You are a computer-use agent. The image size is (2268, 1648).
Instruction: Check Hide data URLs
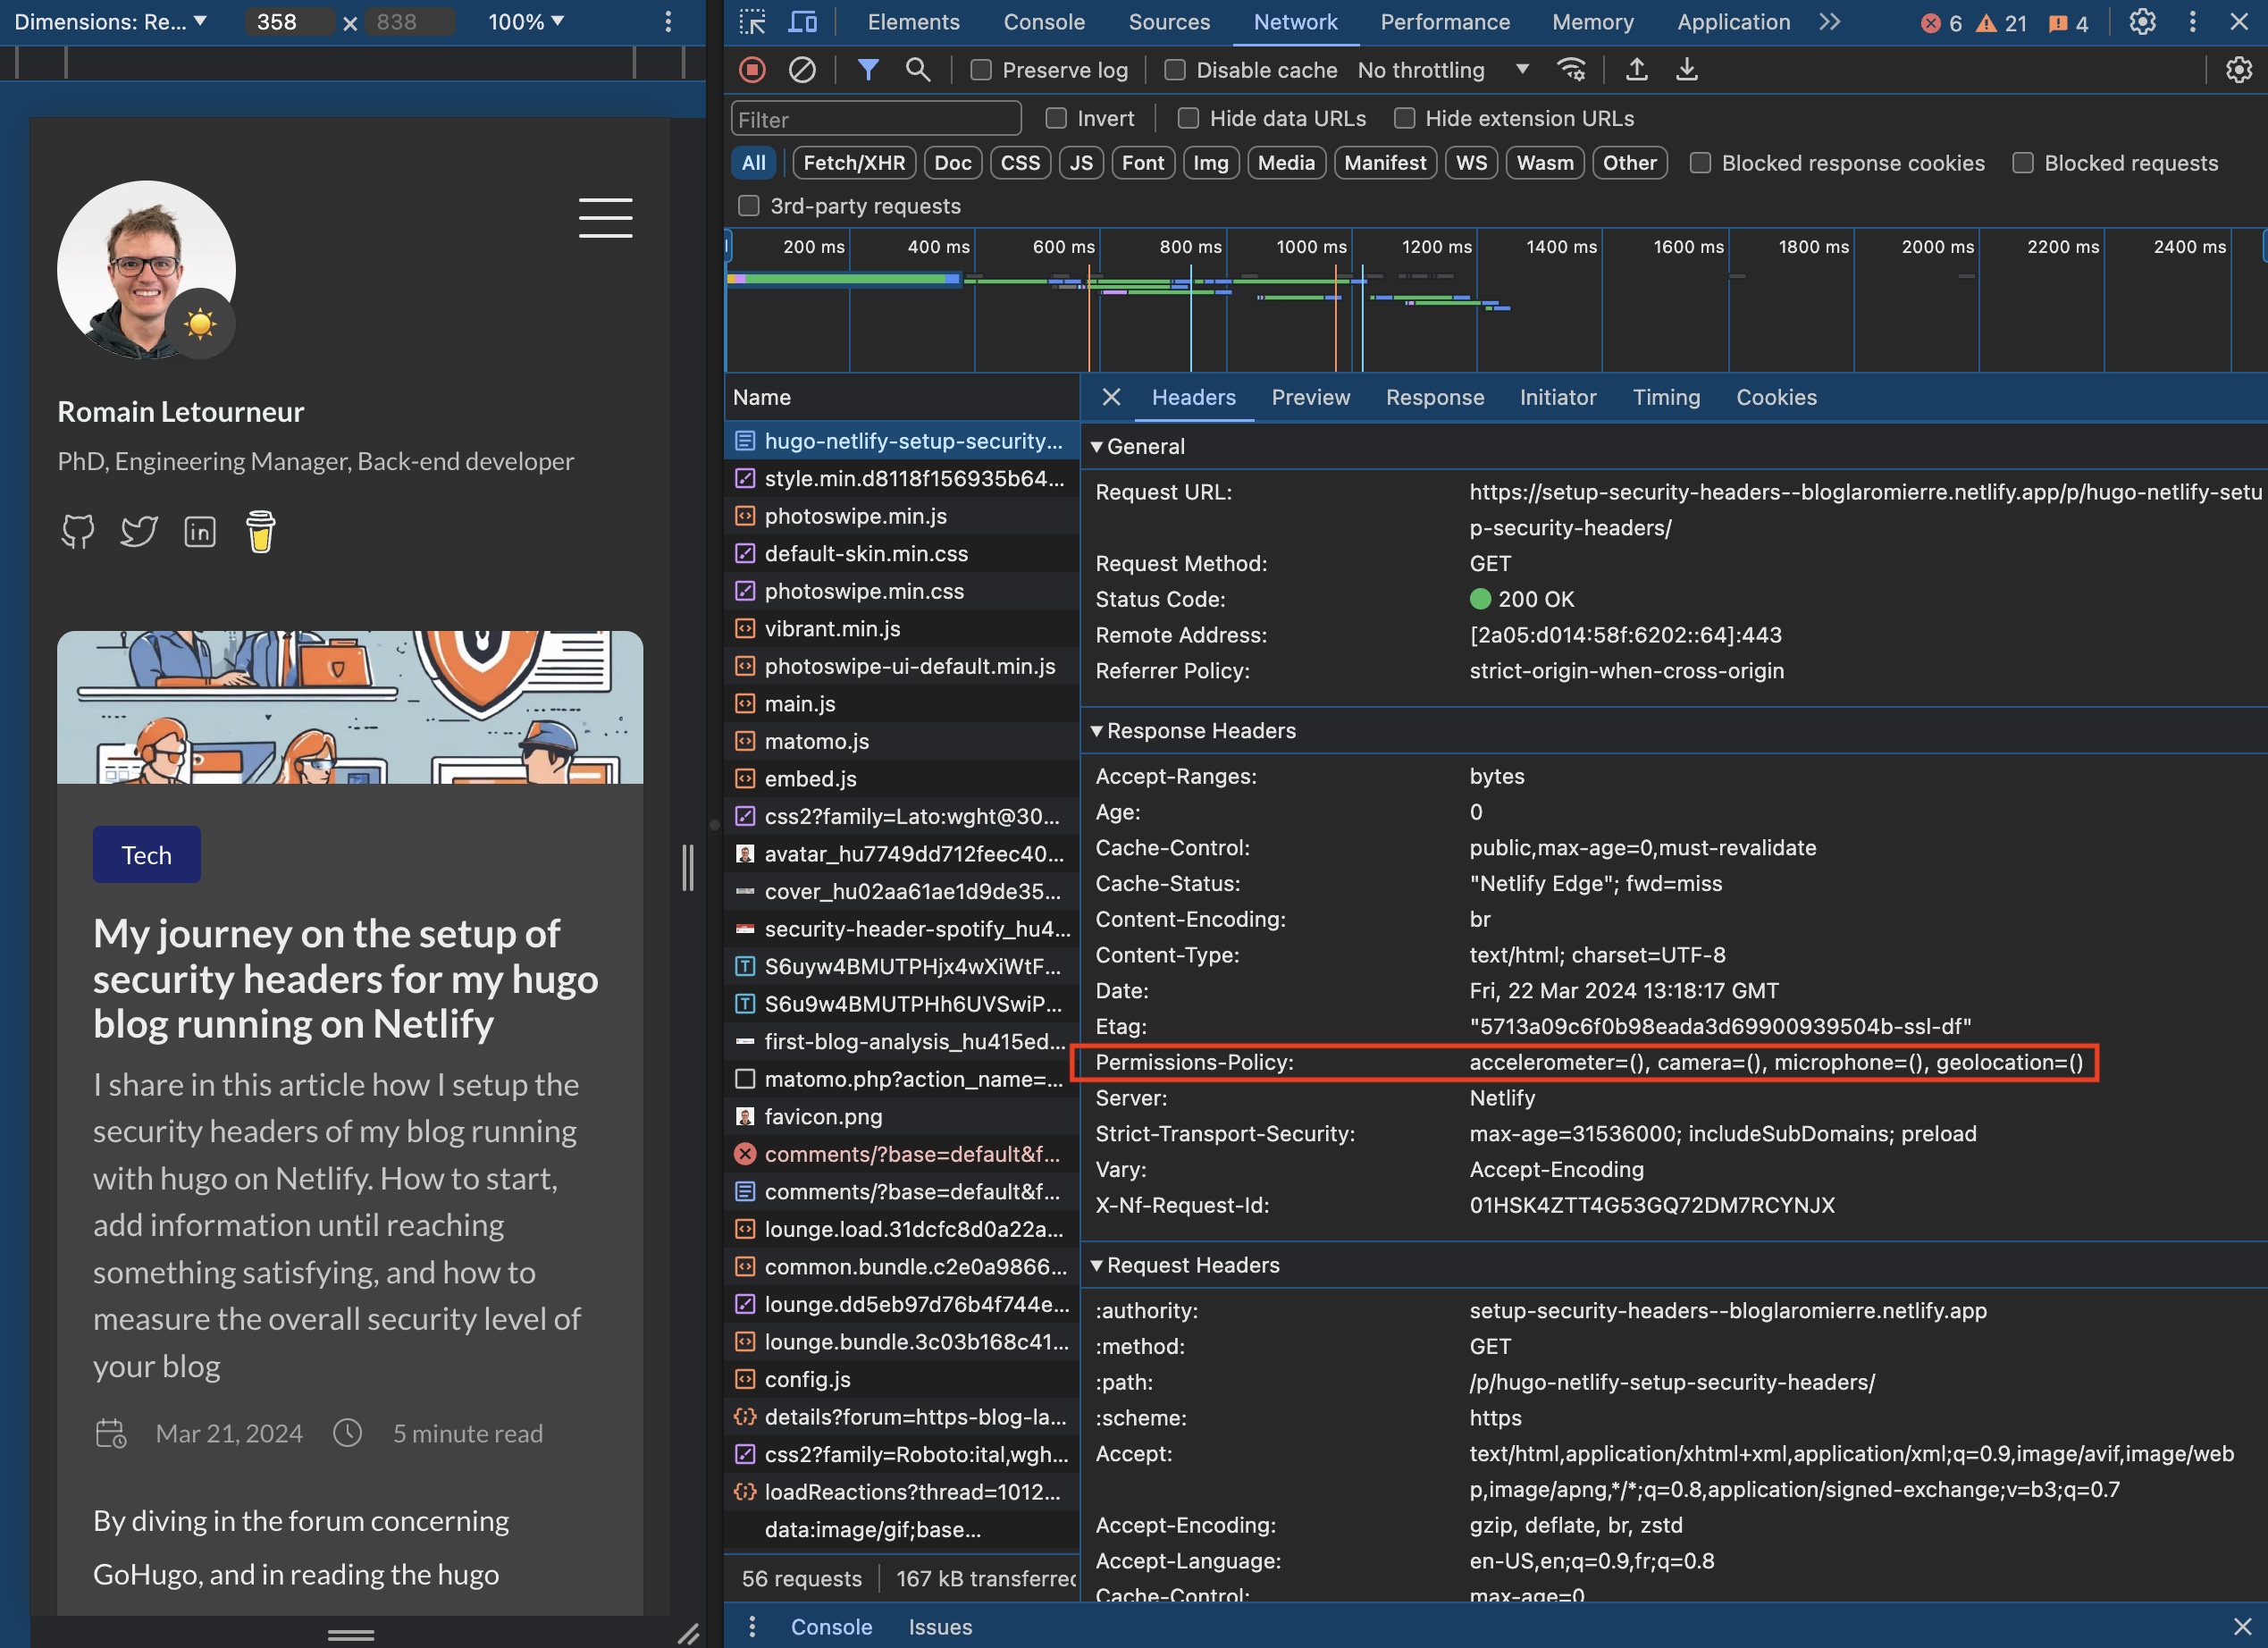[x=1188, y=118]
